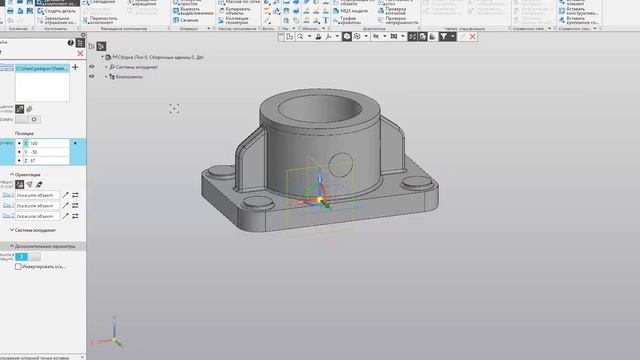Open dropdown arrow next to zoom magnifier
Screen dimensions: 640x360
(x=309, y=37)
